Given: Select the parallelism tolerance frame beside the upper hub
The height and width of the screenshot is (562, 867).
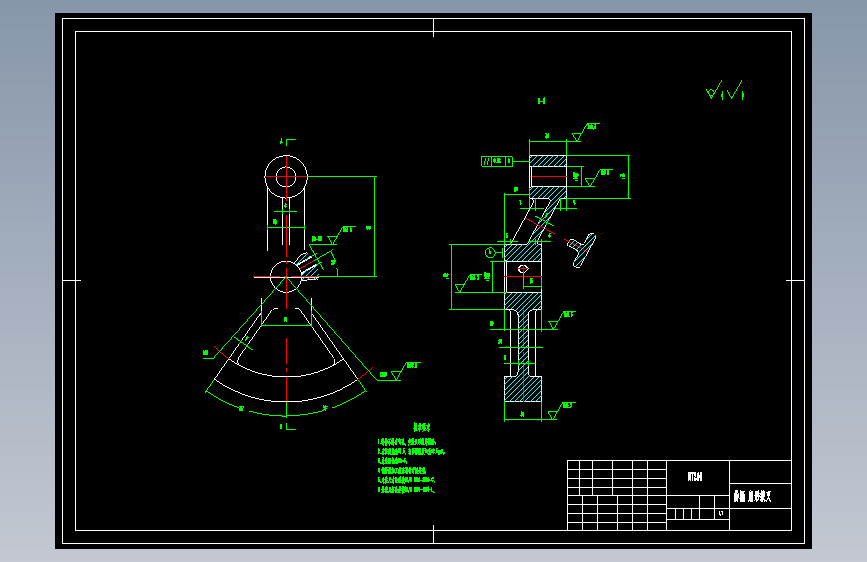Looking at the screenshot, I should [x=497, y=161].
